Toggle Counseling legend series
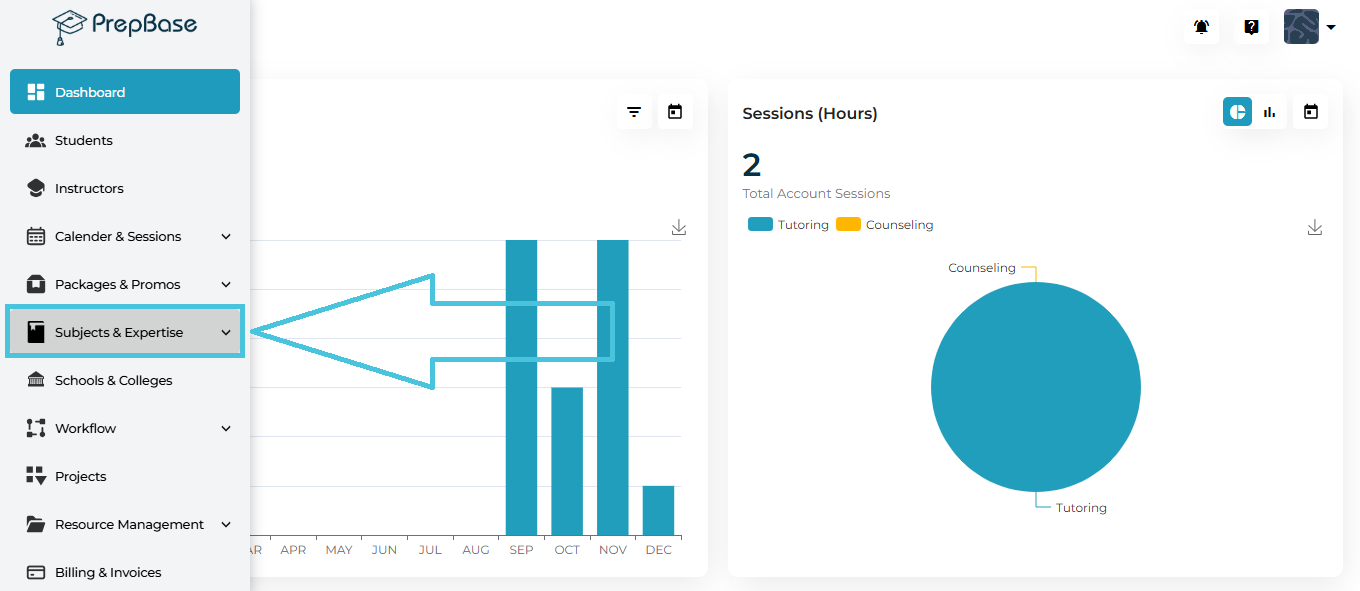Screen dimensions: 1360x591 886,225
